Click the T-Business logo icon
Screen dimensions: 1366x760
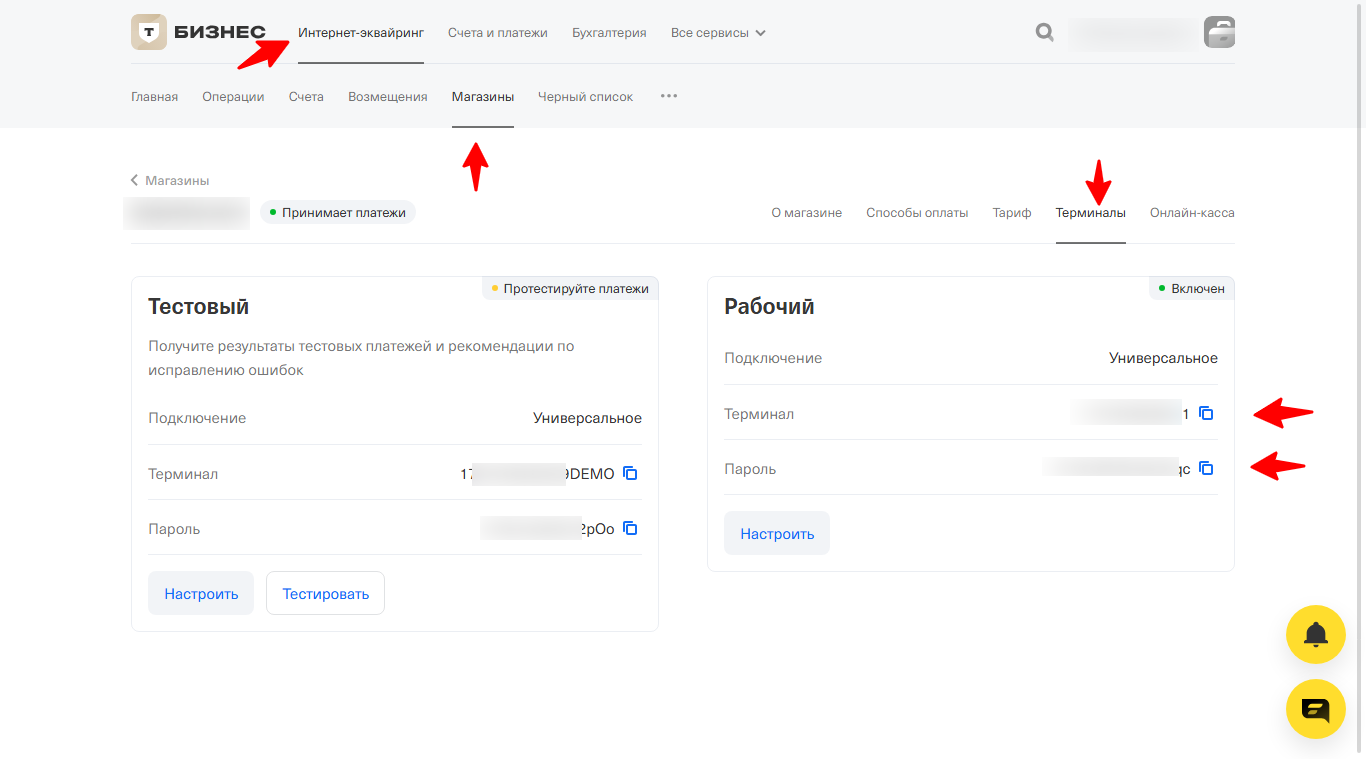coord(149,32)
